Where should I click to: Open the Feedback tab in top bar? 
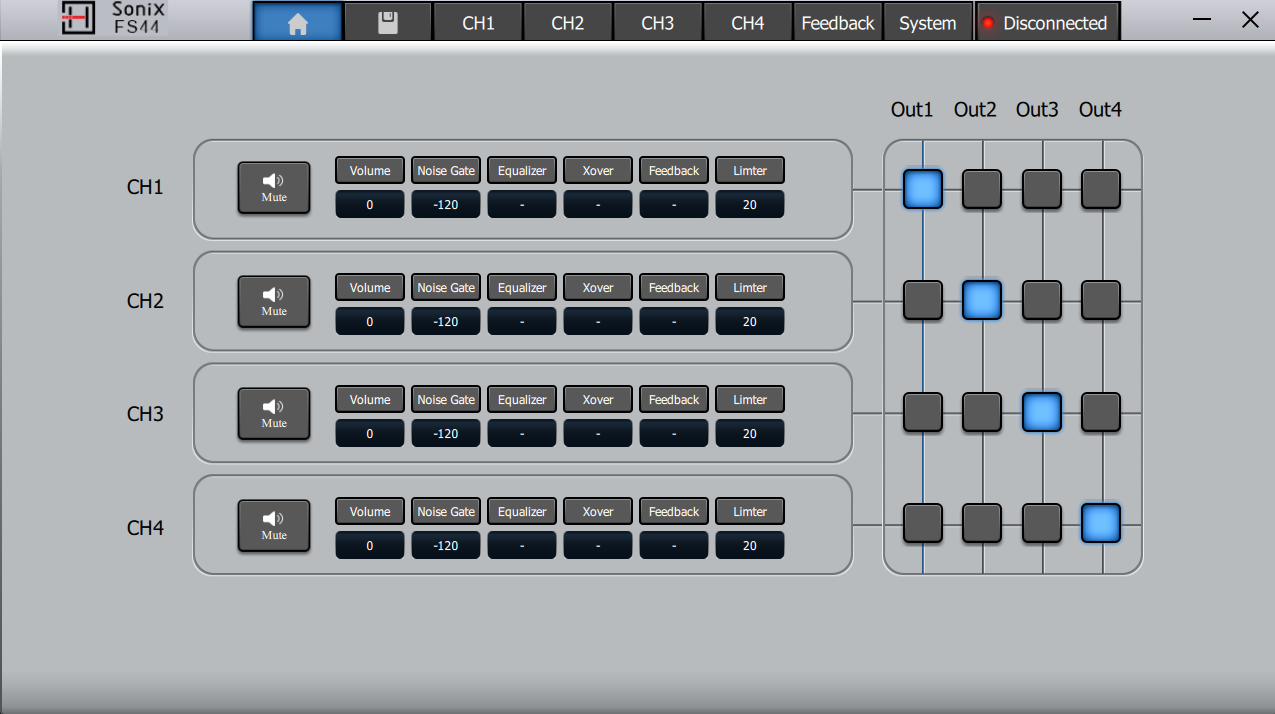[x=837, y=23]
